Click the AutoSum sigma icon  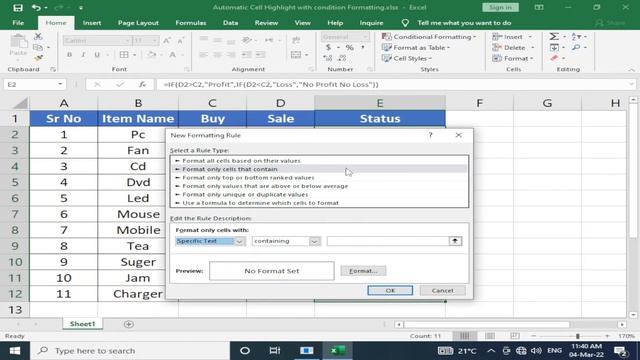[554, 37]
